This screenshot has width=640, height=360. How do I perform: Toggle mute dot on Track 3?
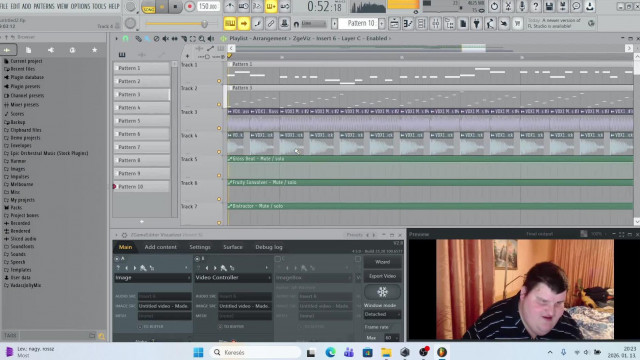[x=219, y=128]
